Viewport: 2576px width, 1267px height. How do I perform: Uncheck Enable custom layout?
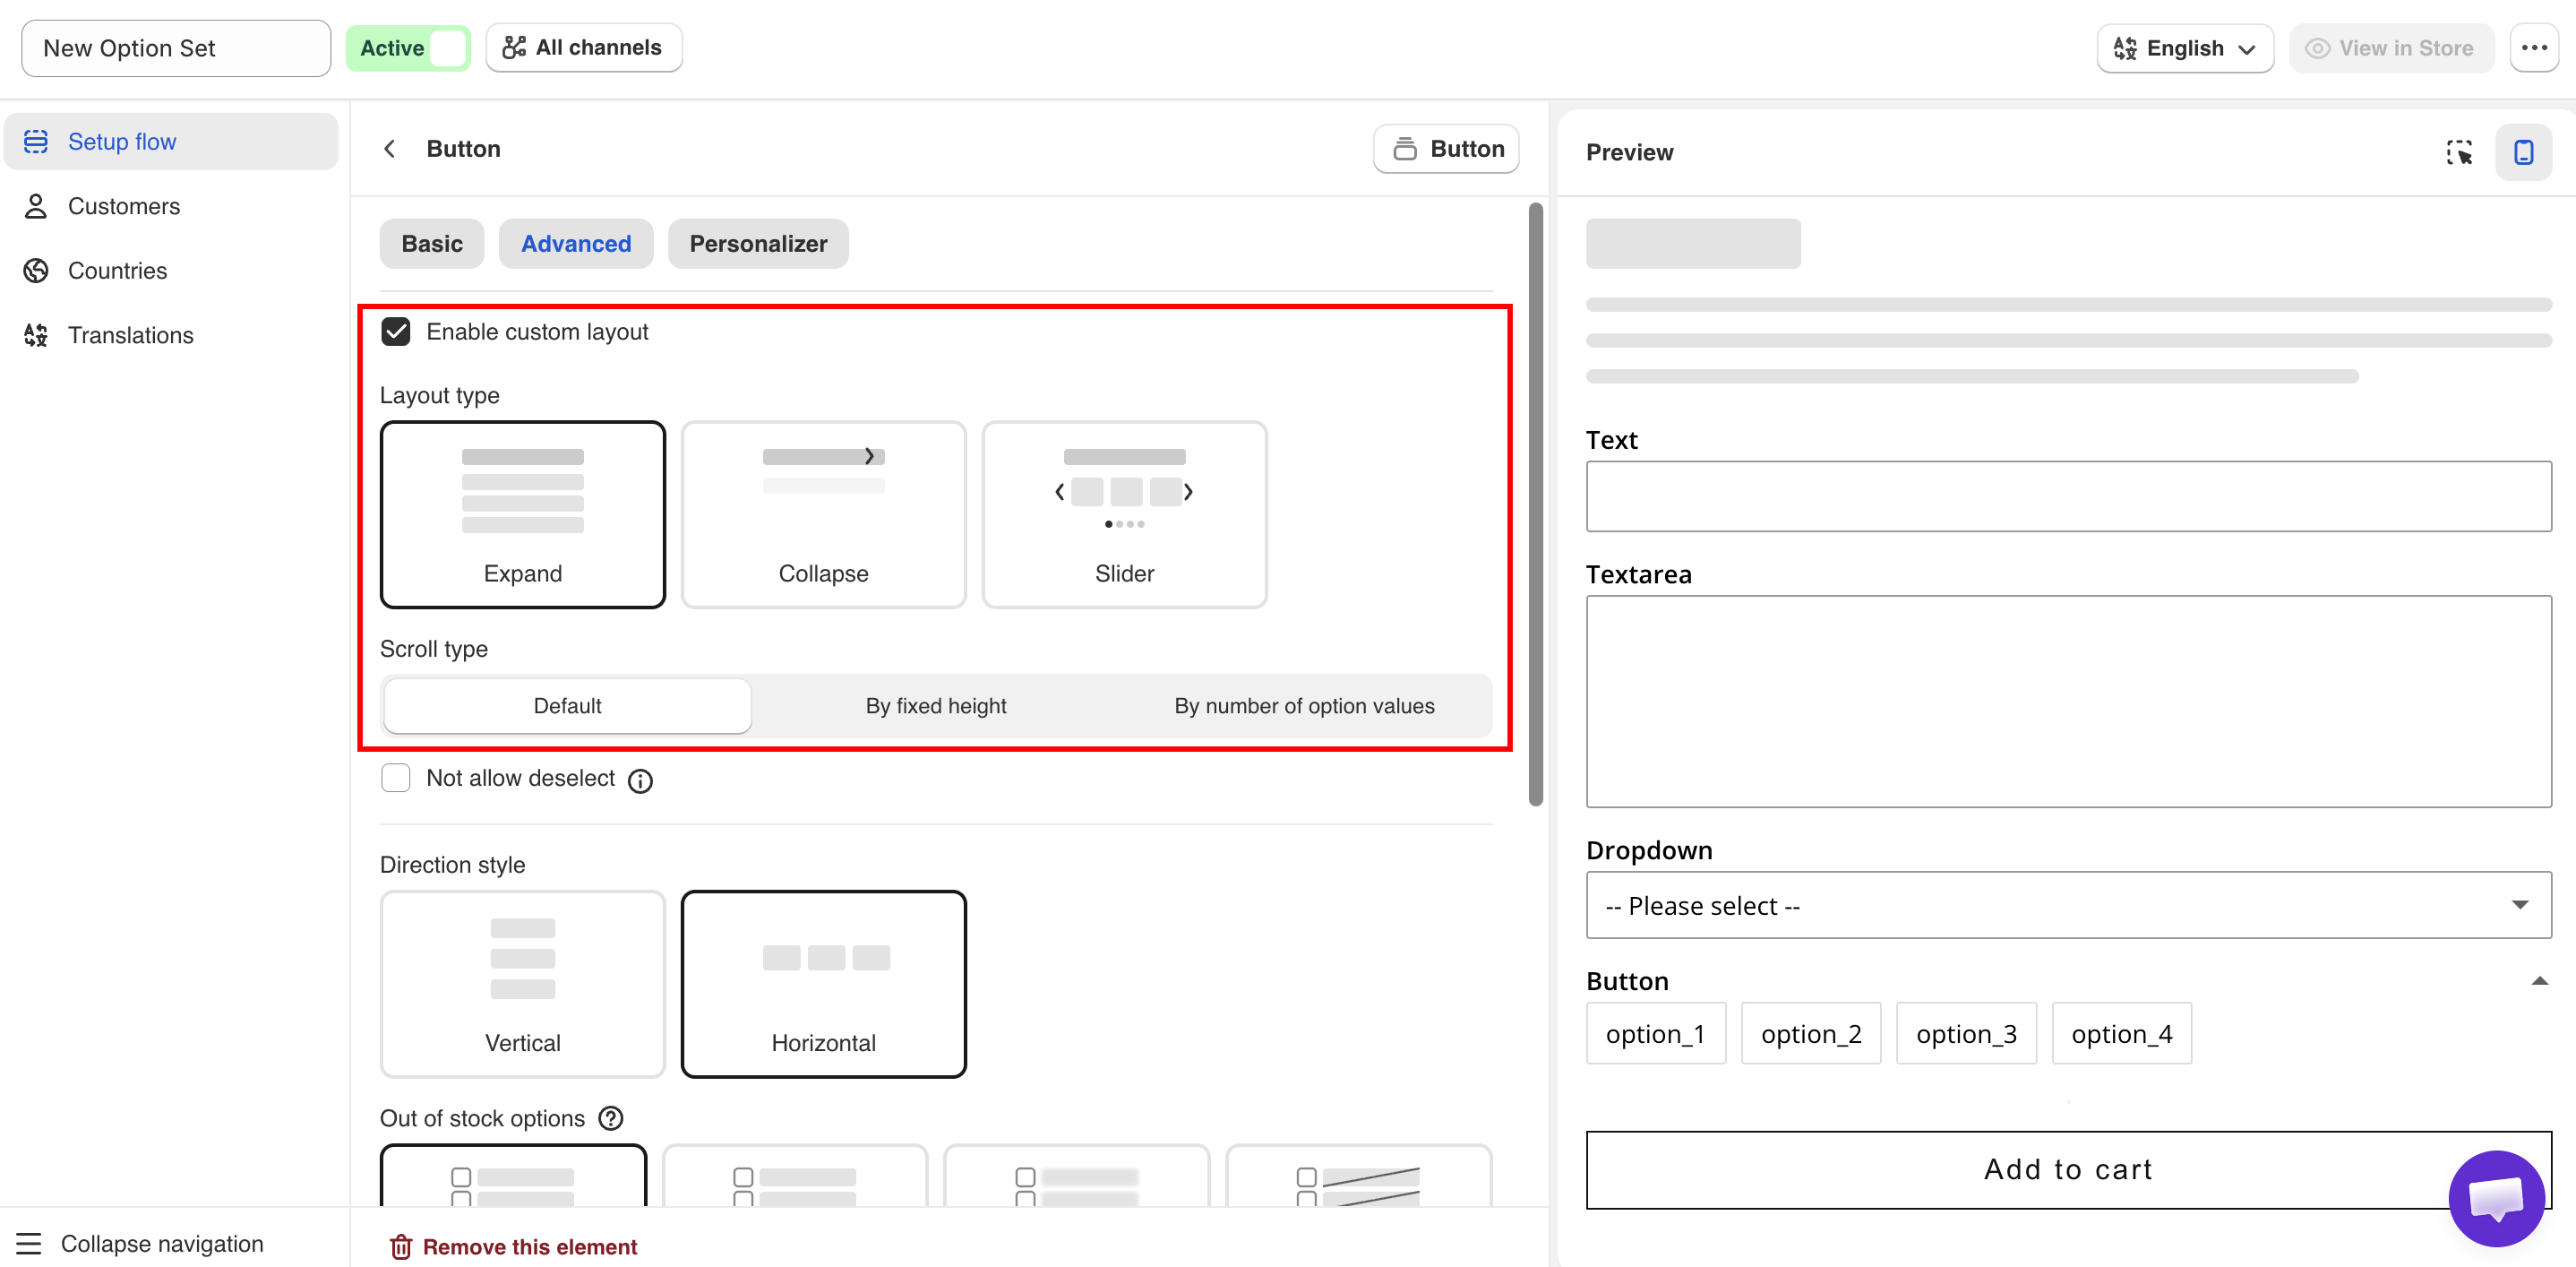pos(396,332)
